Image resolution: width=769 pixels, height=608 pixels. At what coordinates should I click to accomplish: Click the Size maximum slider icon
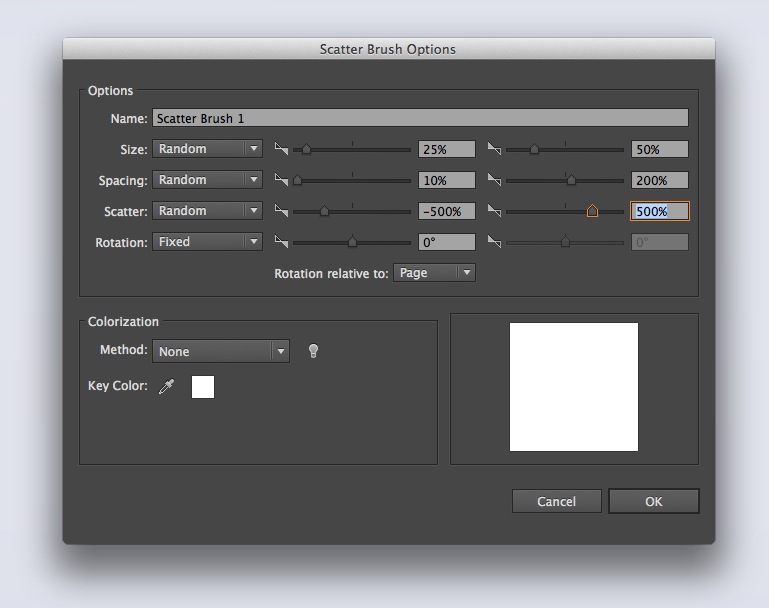coord(494,149)
